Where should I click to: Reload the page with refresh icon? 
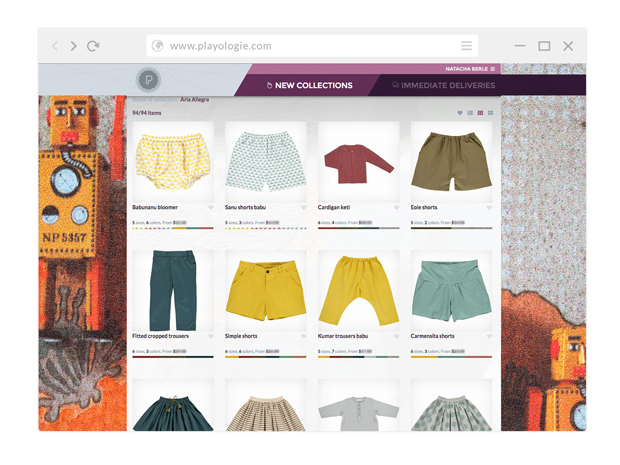(93, 46)
